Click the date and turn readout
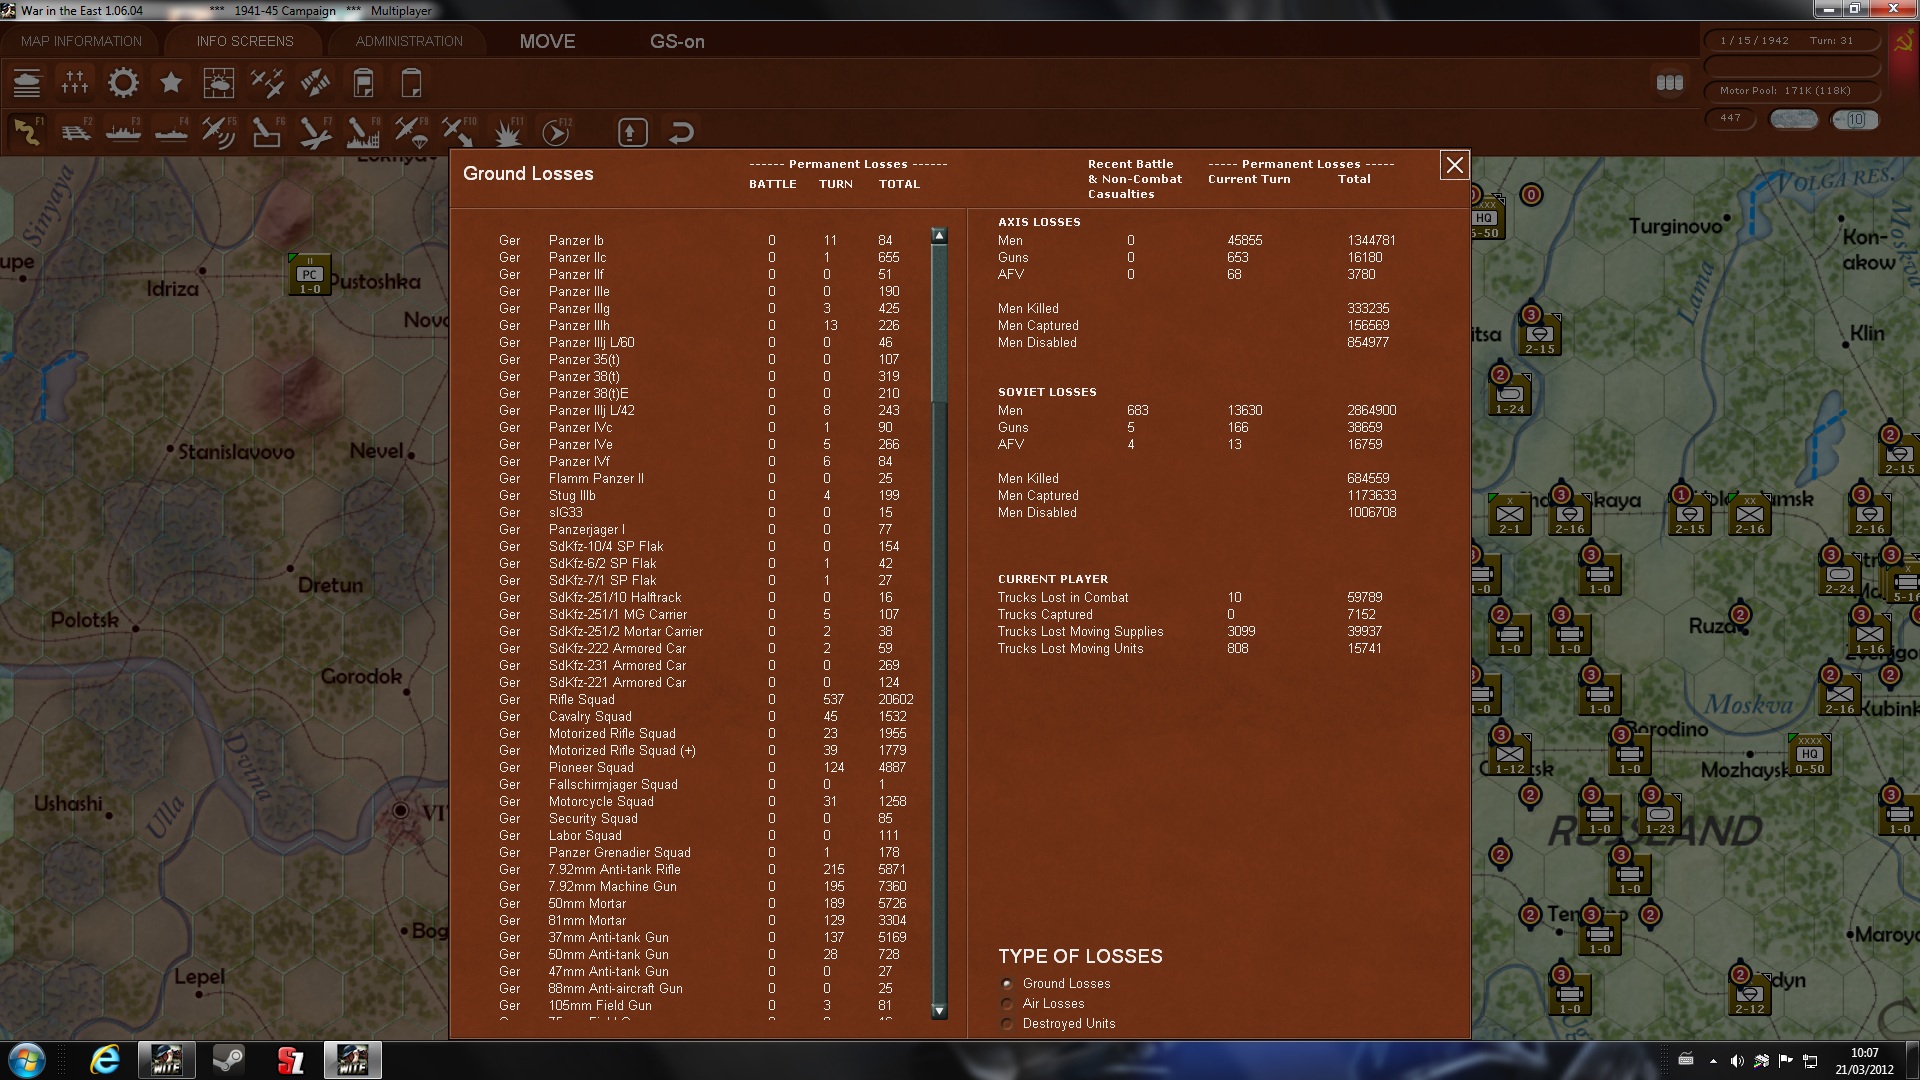Viewport: 1920px width, 1080px height. [1792, 41]
